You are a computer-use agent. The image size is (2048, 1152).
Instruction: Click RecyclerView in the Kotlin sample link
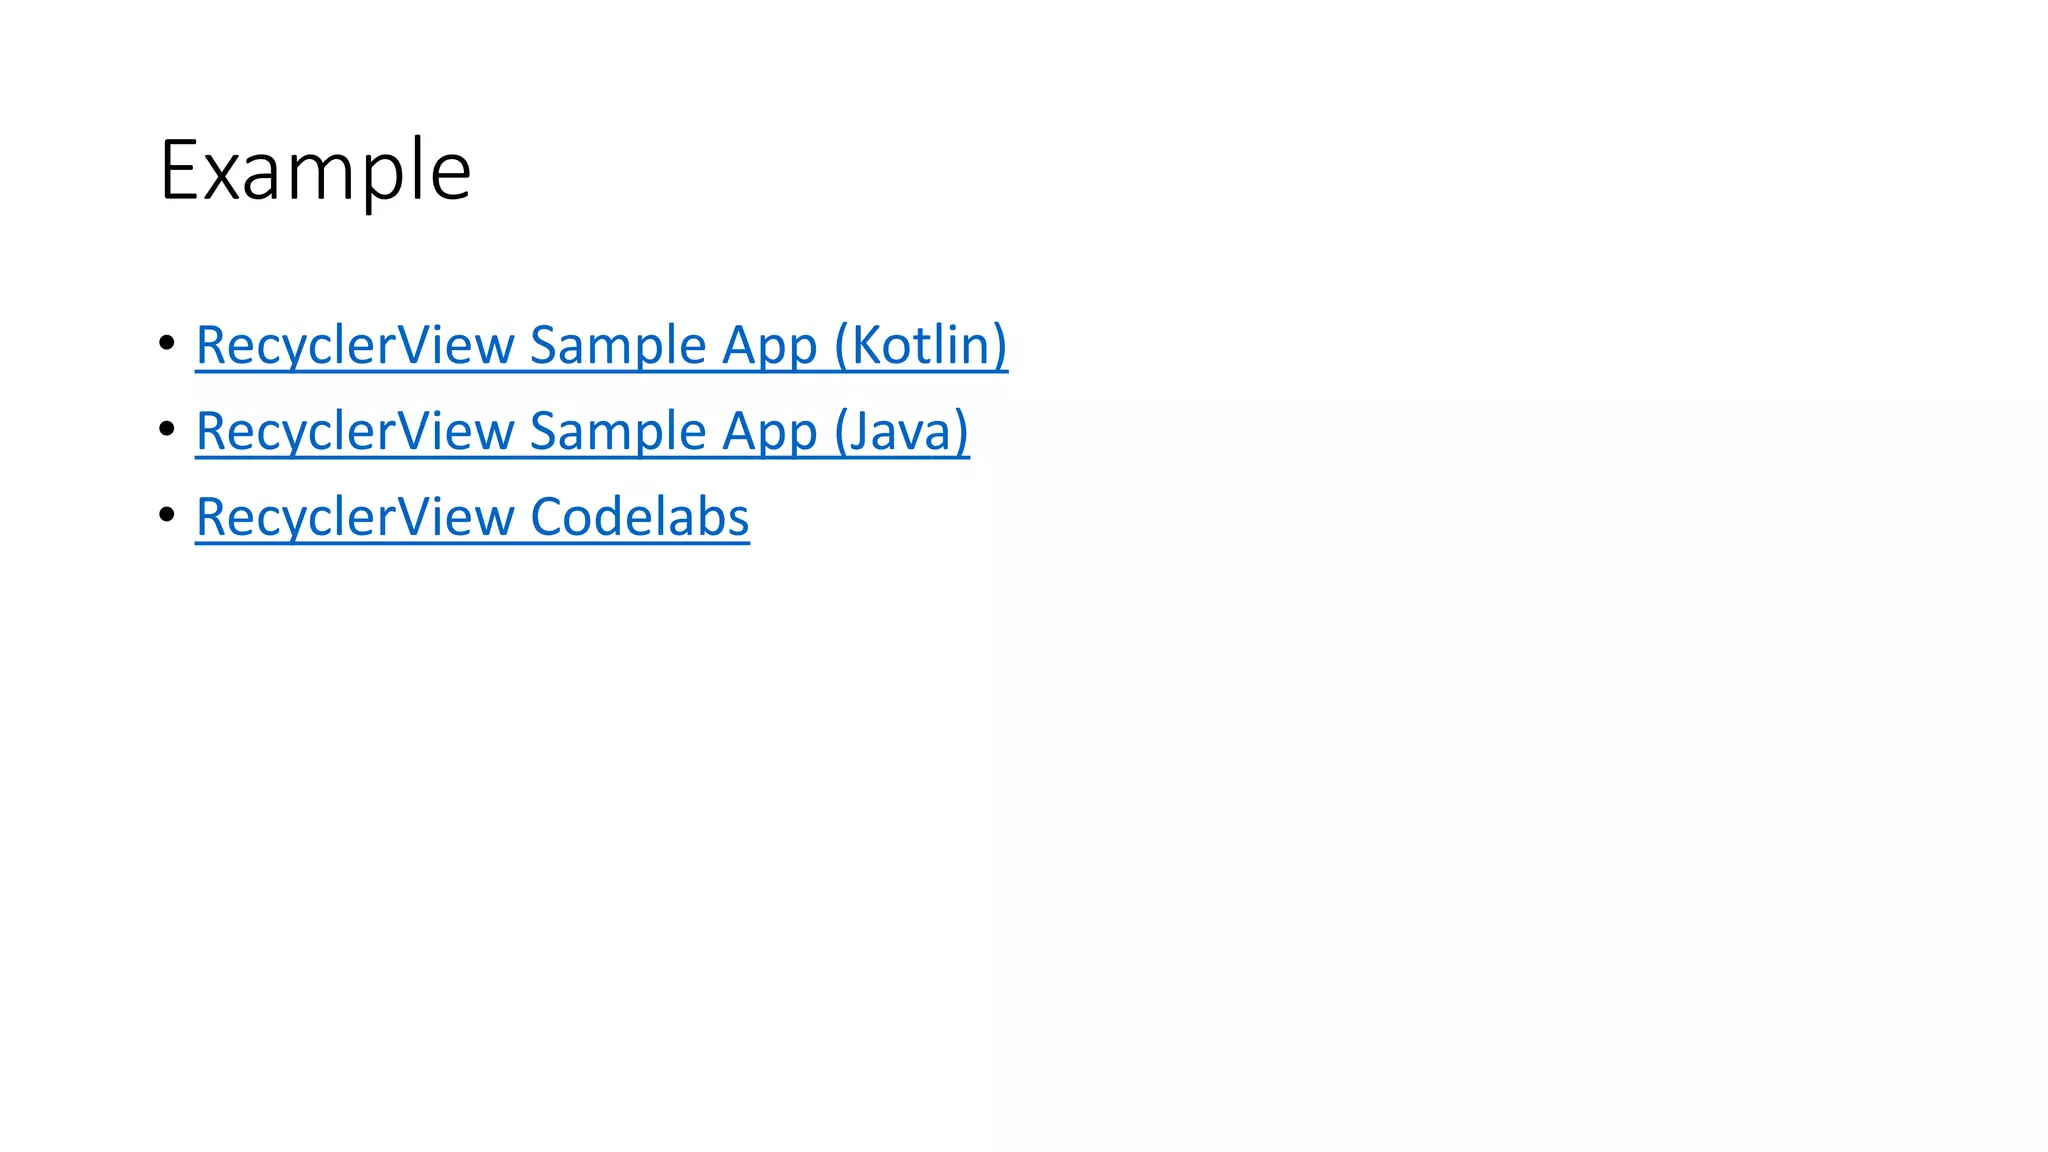tap(354, 345)
